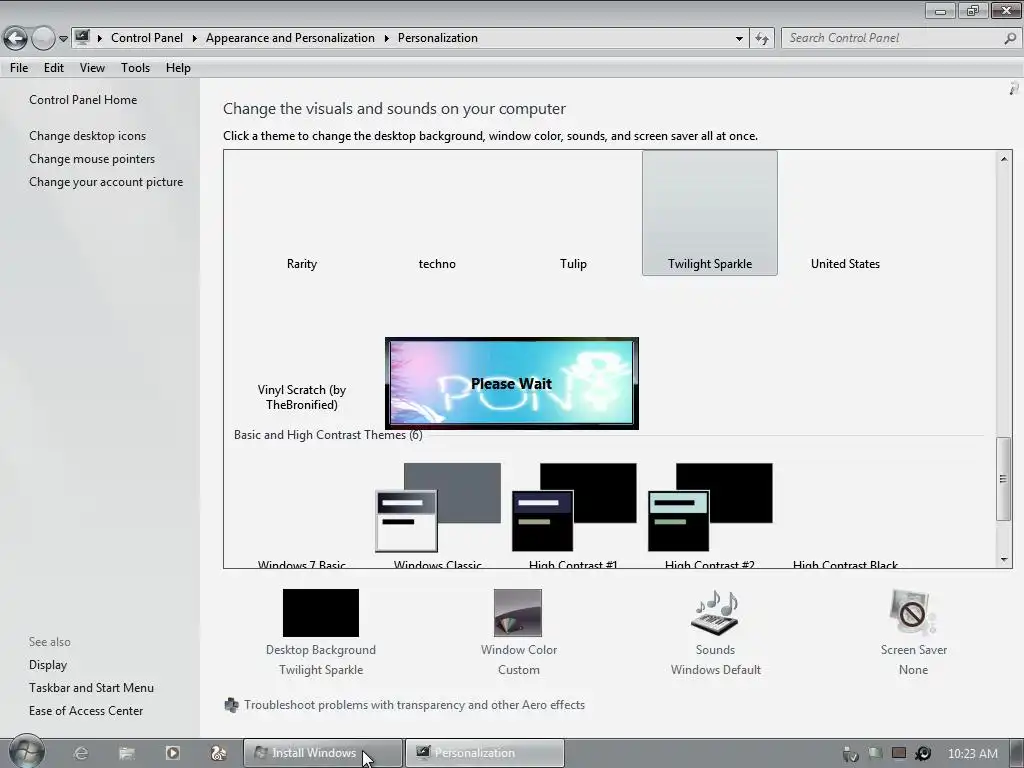This screenshot has height=768, width=1024.
Task: Open the Tools menu
Action: 135,68
